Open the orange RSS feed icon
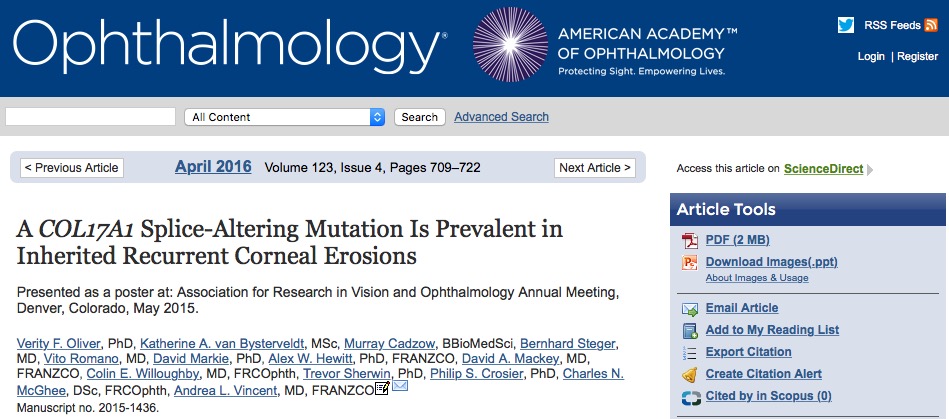 click(x=931, y=25)
